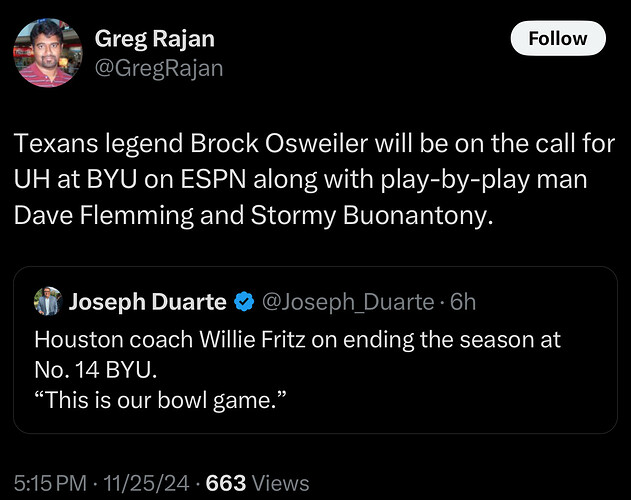Click the 5:15 PM timestamp
The image size is (631, 500).
coord(50,483)
